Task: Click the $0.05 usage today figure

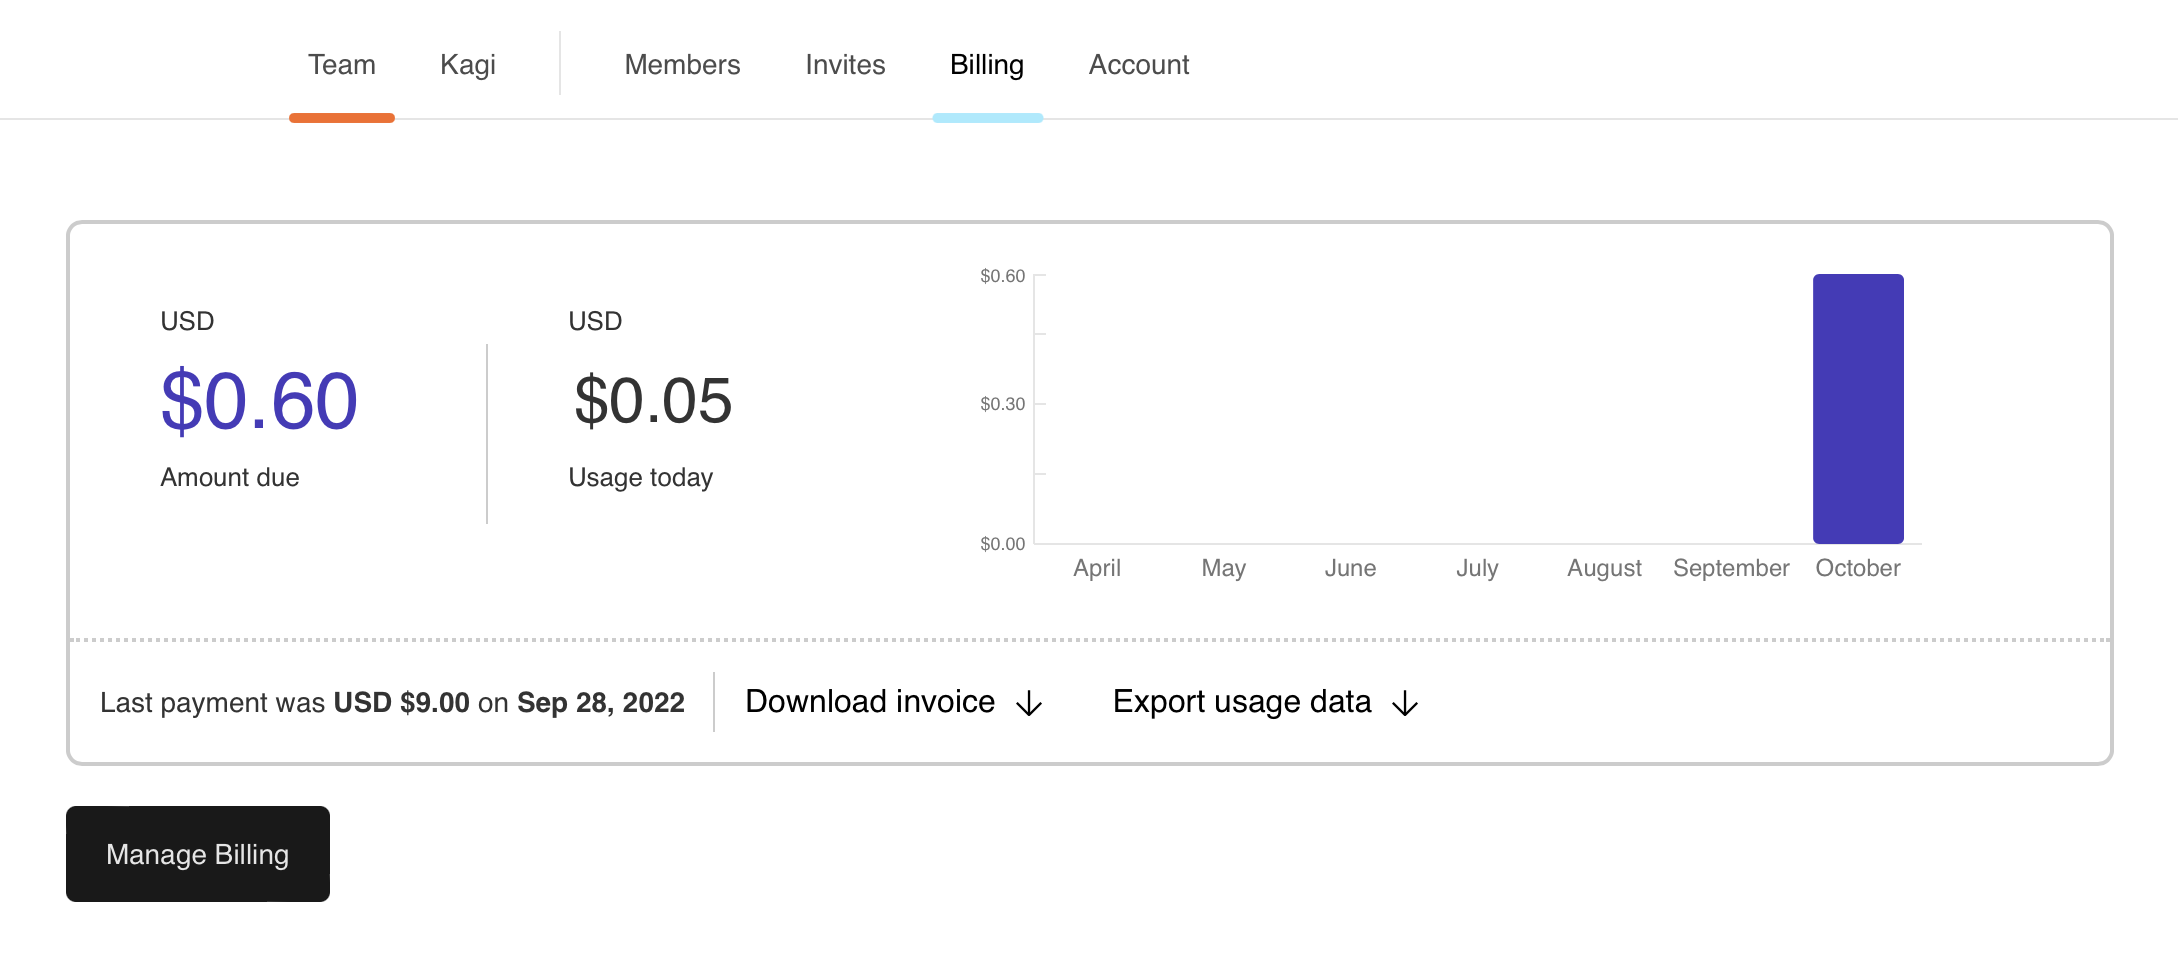Action: (x=652, y=401)
